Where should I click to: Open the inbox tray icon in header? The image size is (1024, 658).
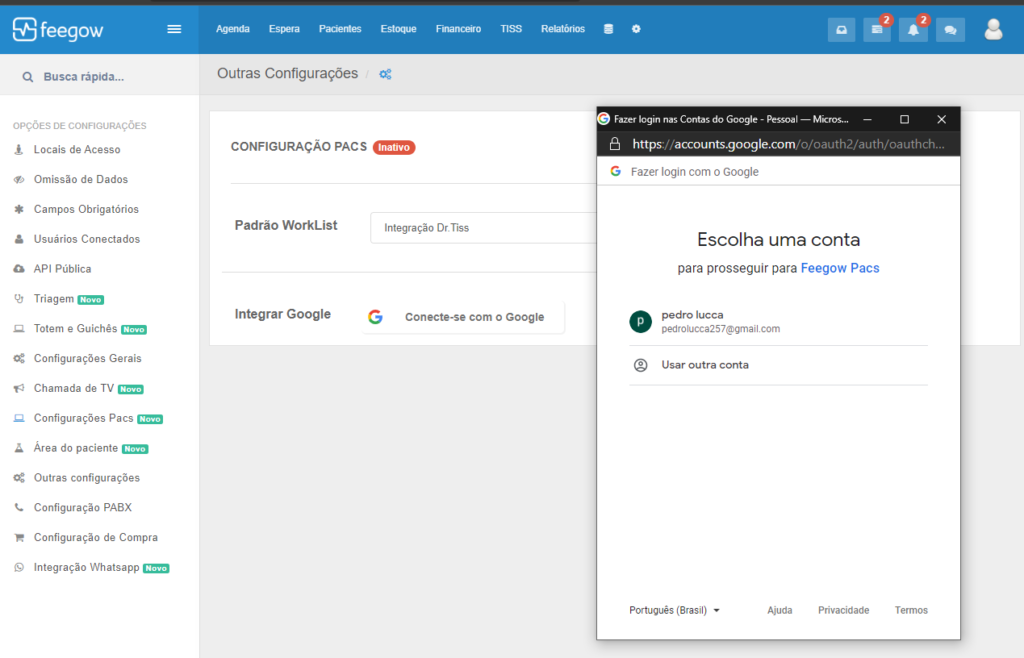tap(841, 30)
